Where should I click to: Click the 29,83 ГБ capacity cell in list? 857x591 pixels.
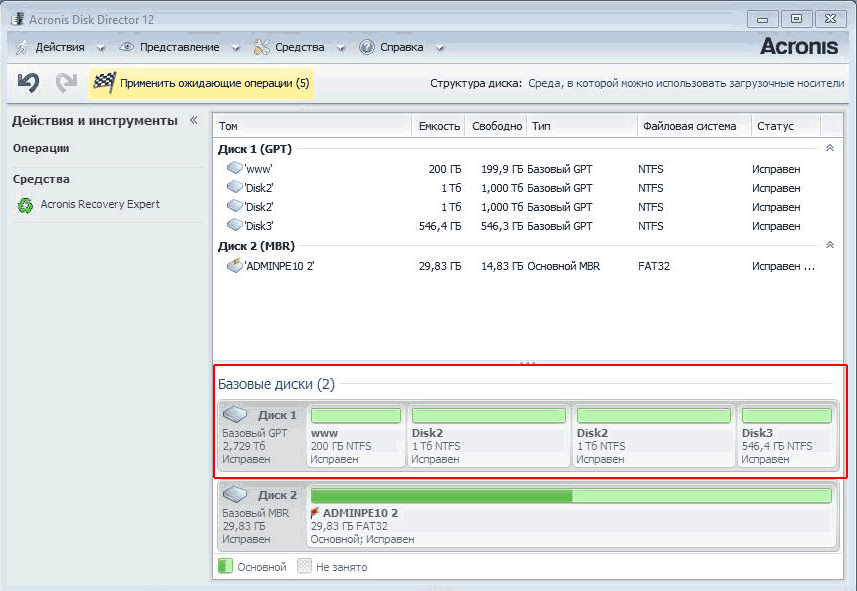tap(440, 266)
